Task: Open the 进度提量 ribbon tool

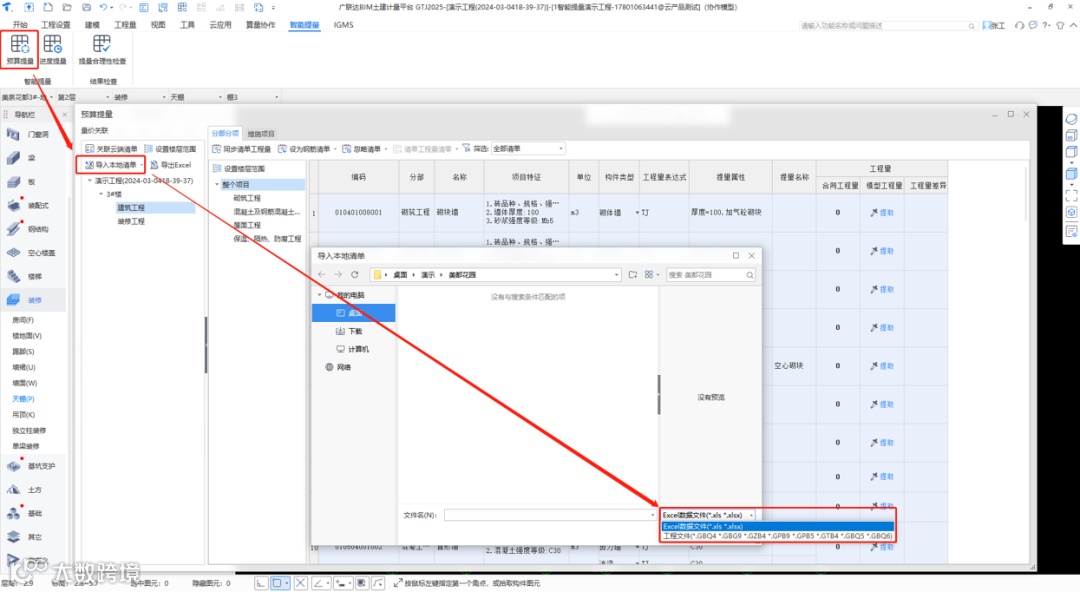Action: (x=53, y=50)
